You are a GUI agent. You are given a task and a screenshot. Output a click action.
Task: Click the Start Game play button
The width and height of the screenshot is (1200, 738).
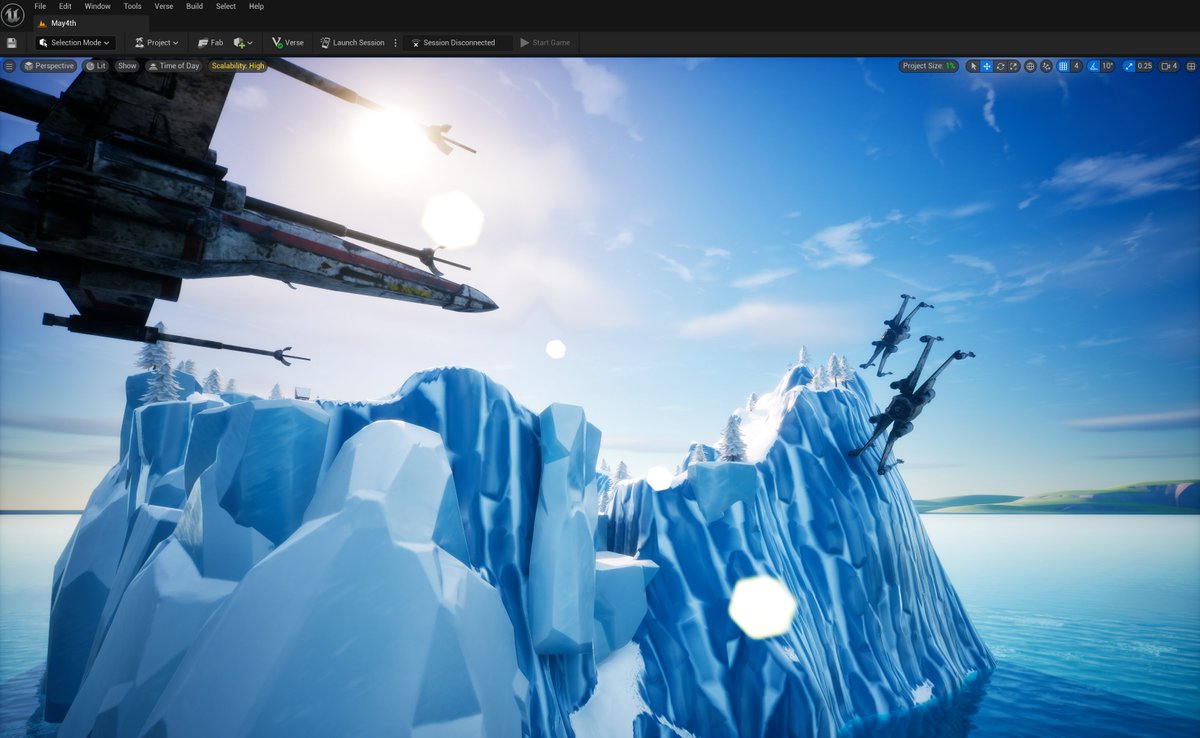546,43
